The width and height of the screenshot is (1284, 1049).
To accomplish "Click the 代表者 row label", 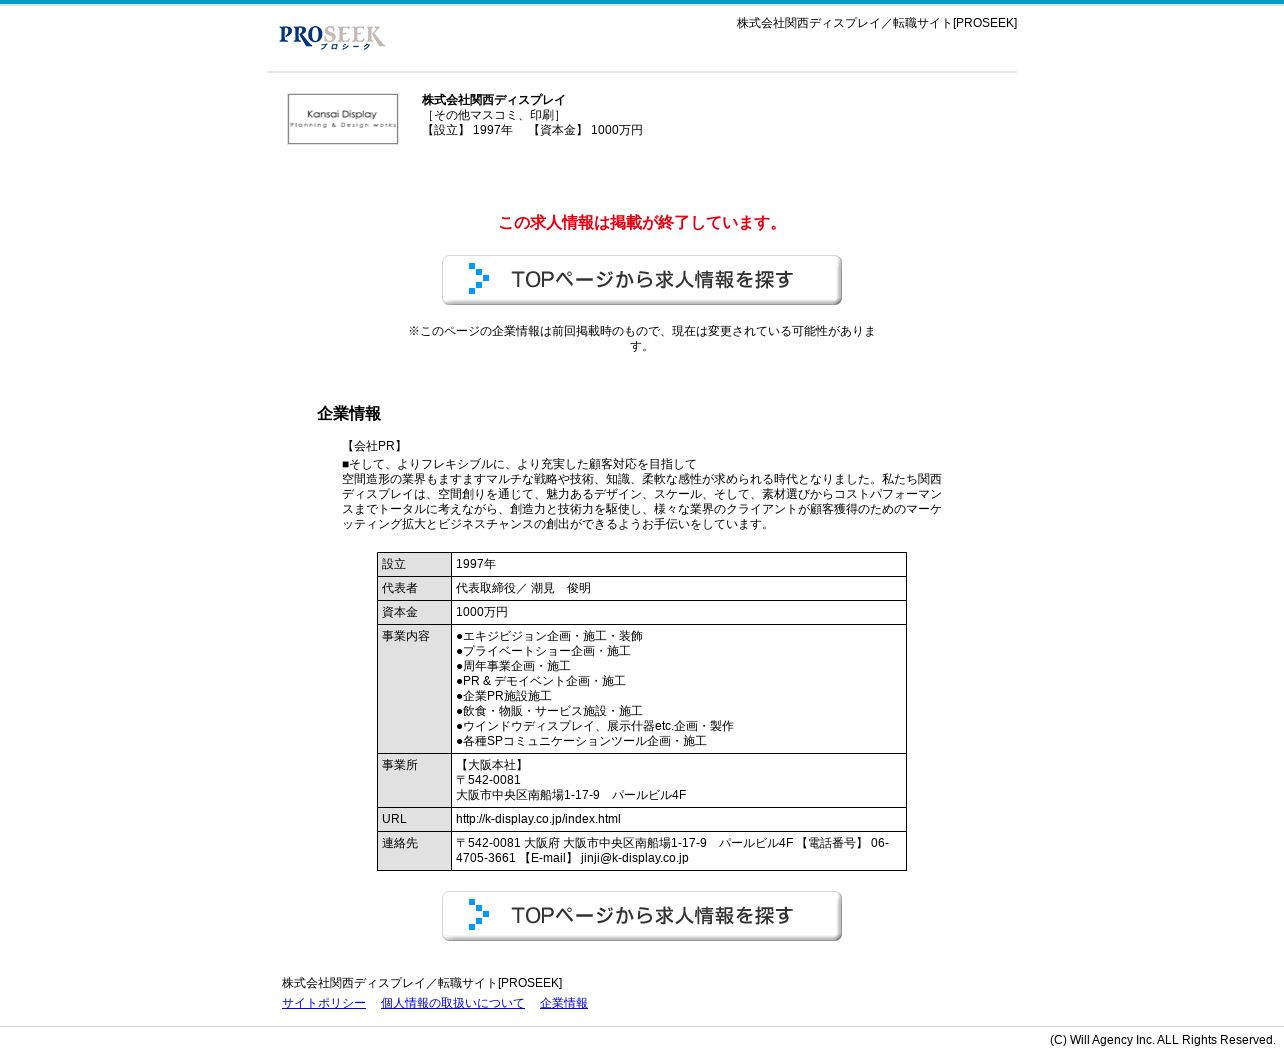I will [400, 588].
